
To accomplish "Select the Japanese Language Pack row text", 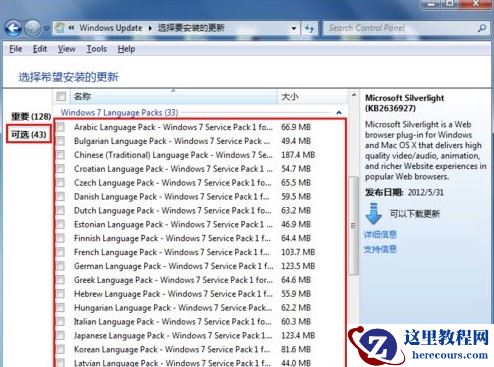I will point(173,336).
